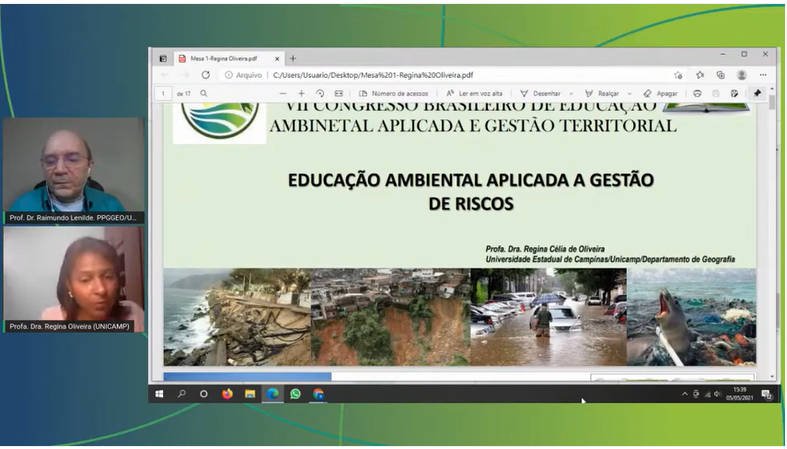Viewport: 787px width, 449px height.
Task: Open the Edge tab actions menu icon
Action: pos(163,59)
